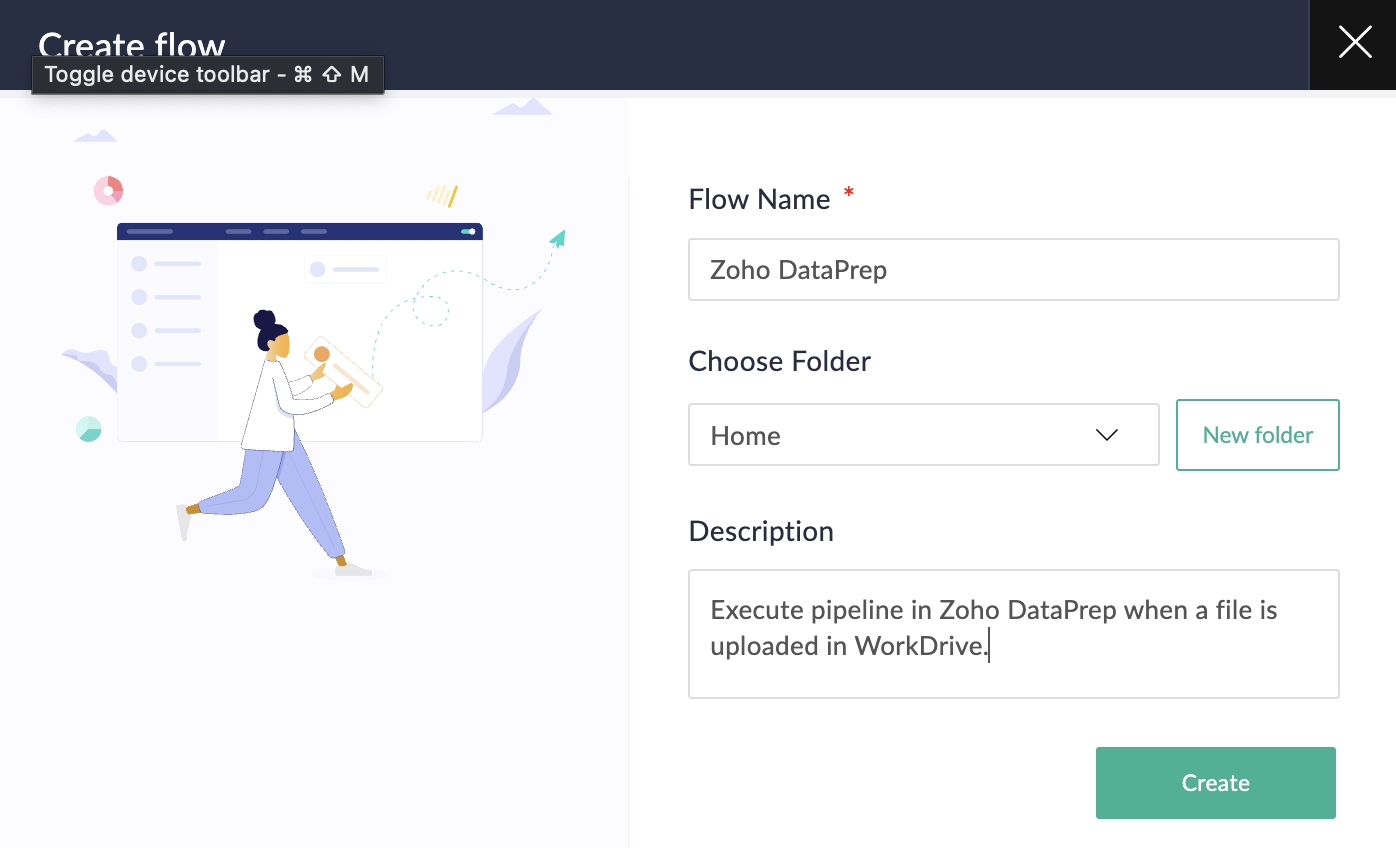Click the Flow Name input field
Screen dimensions: 1396x848
(x=1014, y=269)
